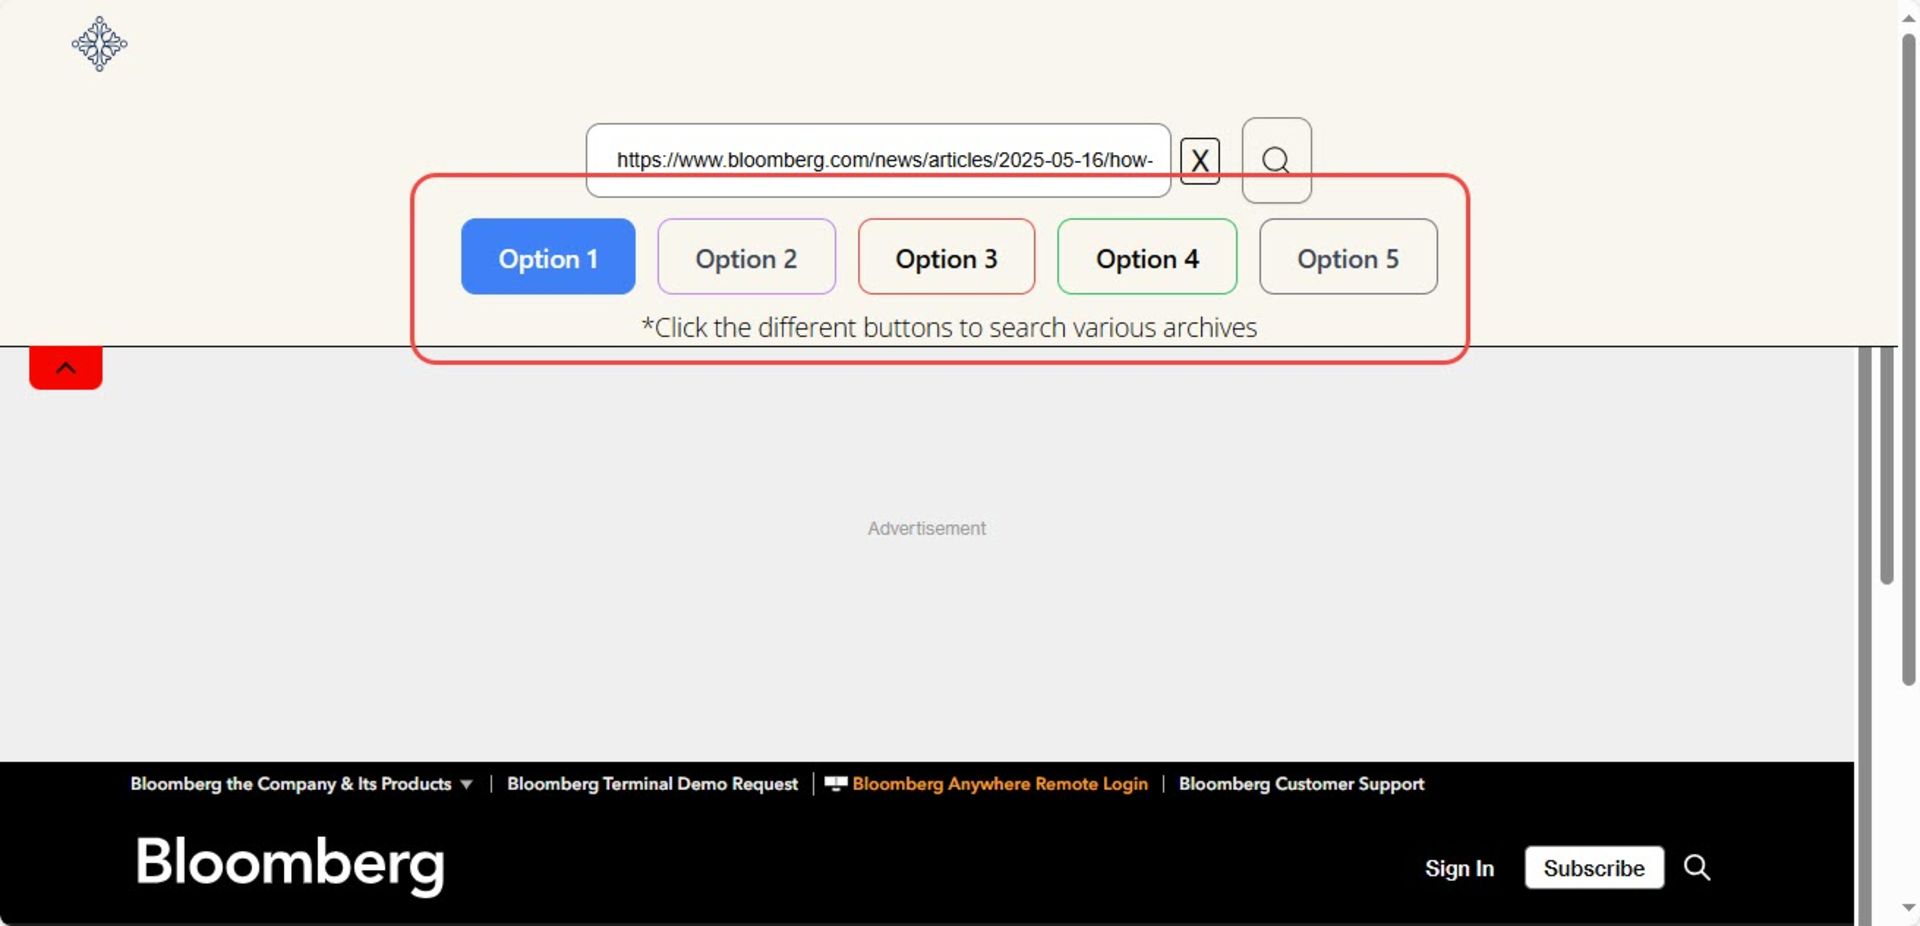
Task: Choose the Option 3 archive button
Action: pos(946,257)
